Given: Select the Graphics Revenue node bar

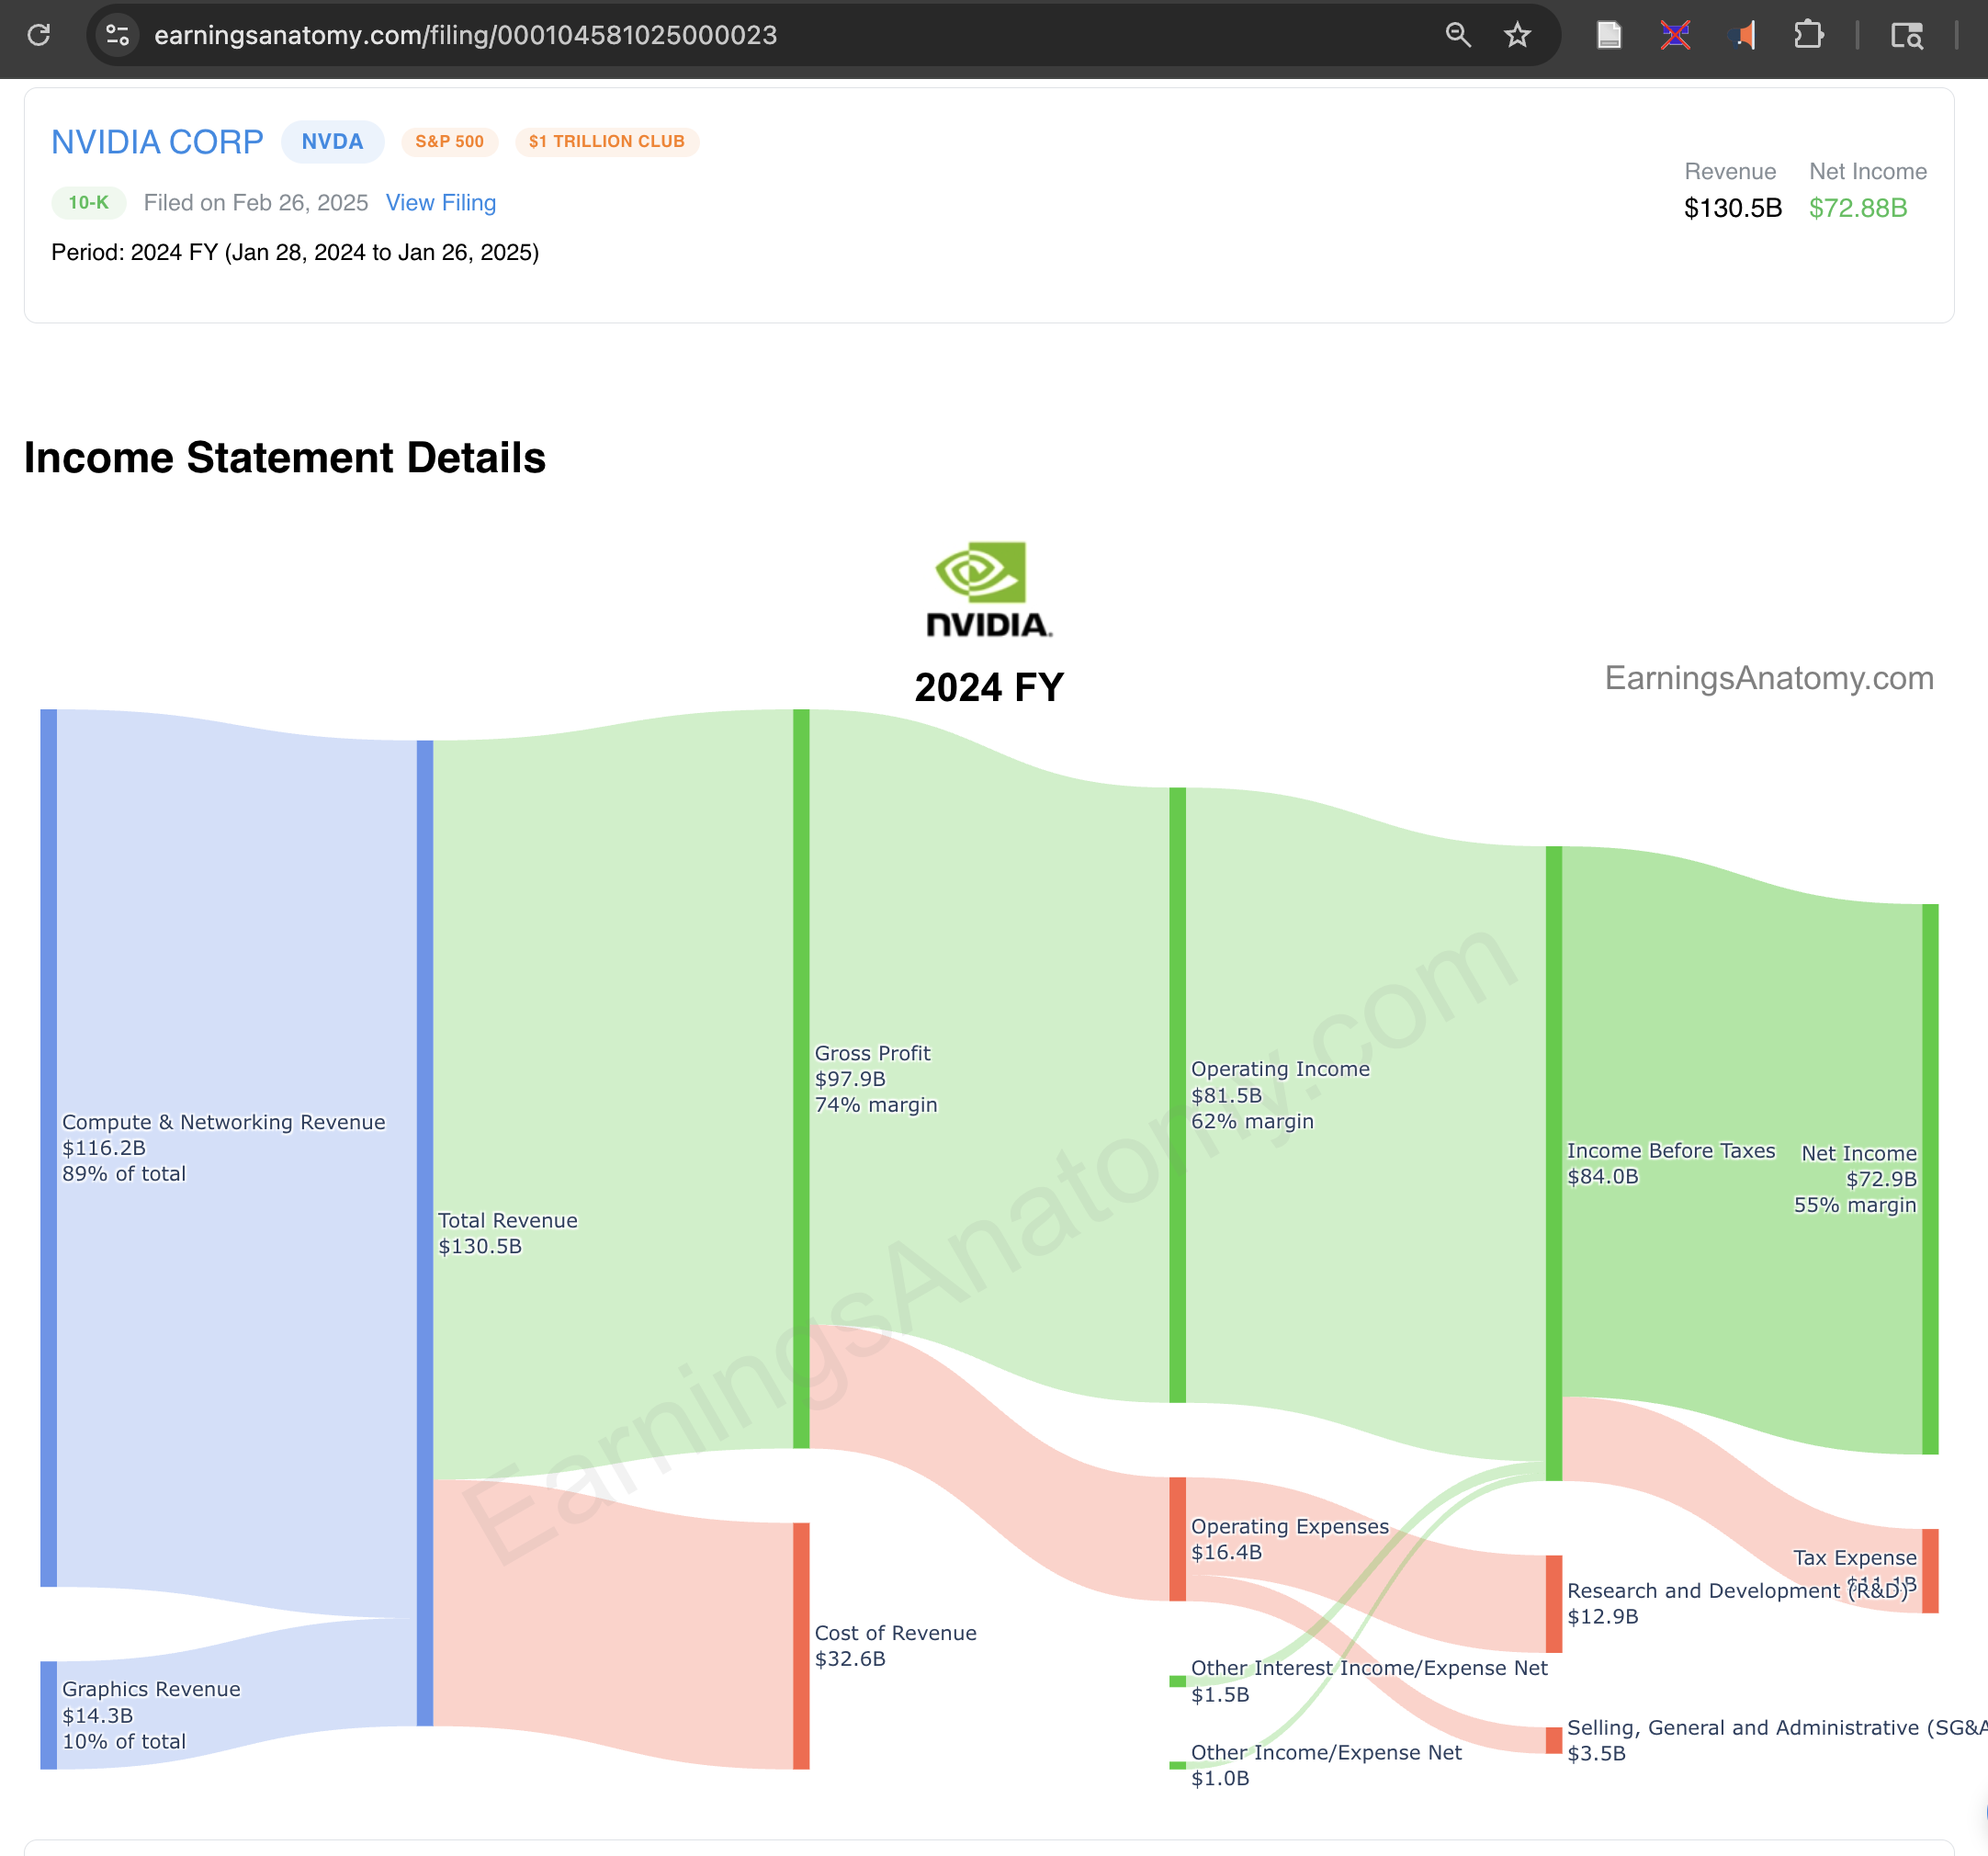Looking at the screenshot, I should [48, 1715].
